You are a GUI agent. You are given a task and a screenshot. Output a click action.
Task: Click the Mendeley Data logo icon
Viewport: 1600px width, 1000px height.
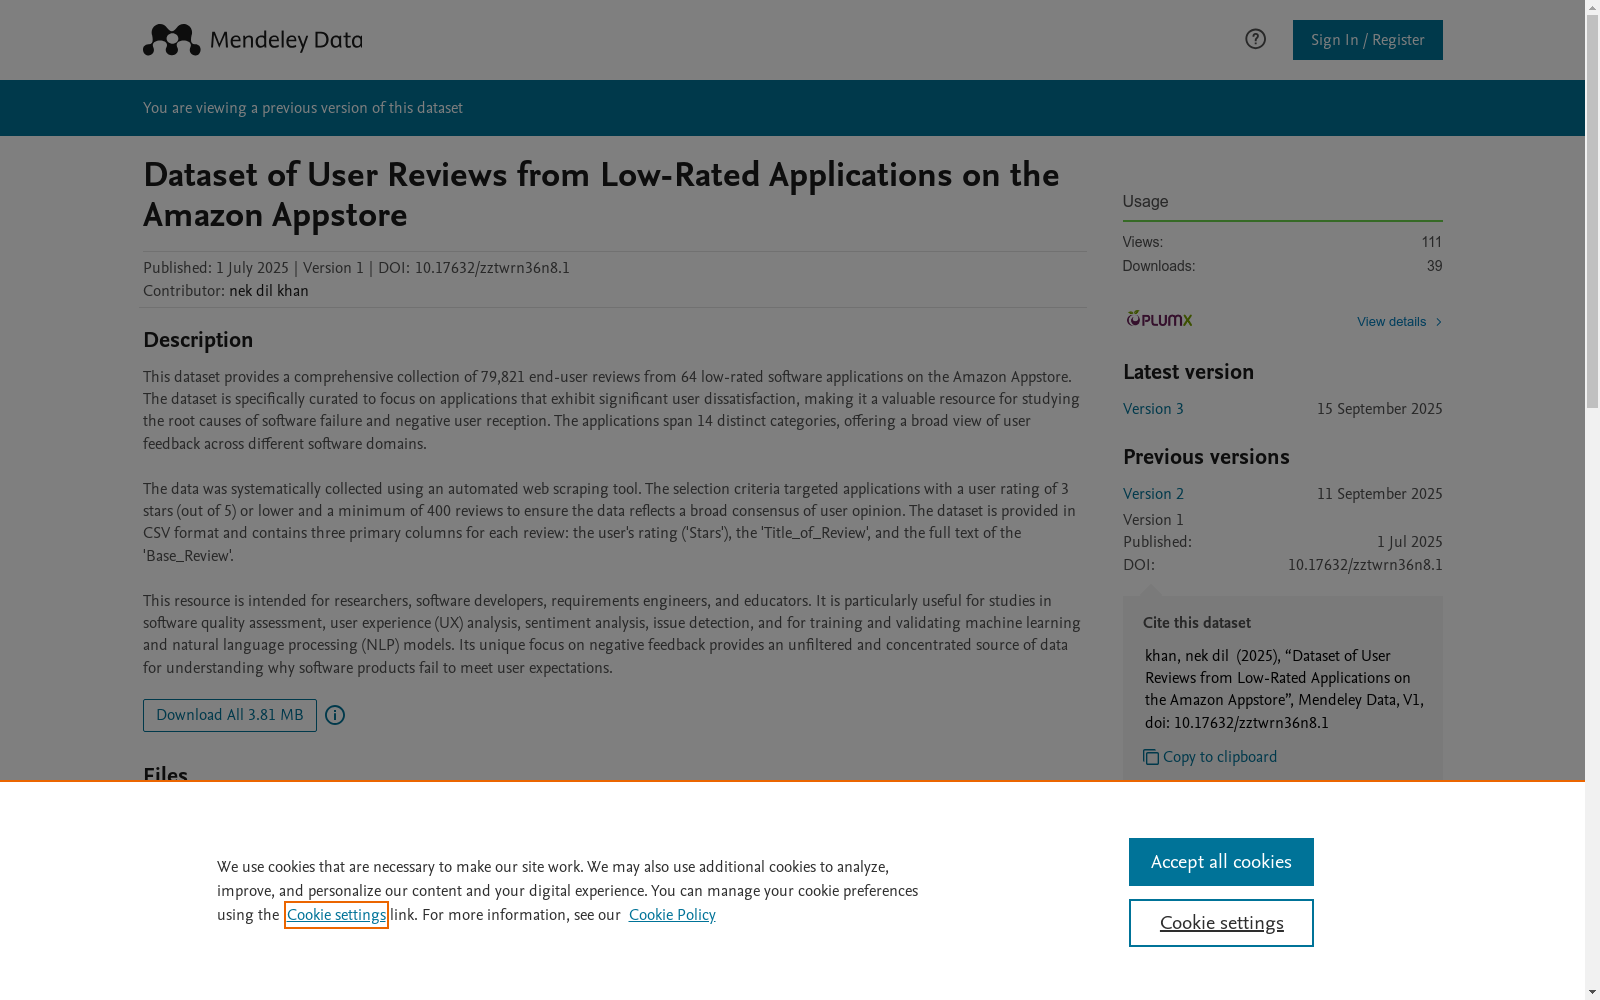(x=172, y=40)
